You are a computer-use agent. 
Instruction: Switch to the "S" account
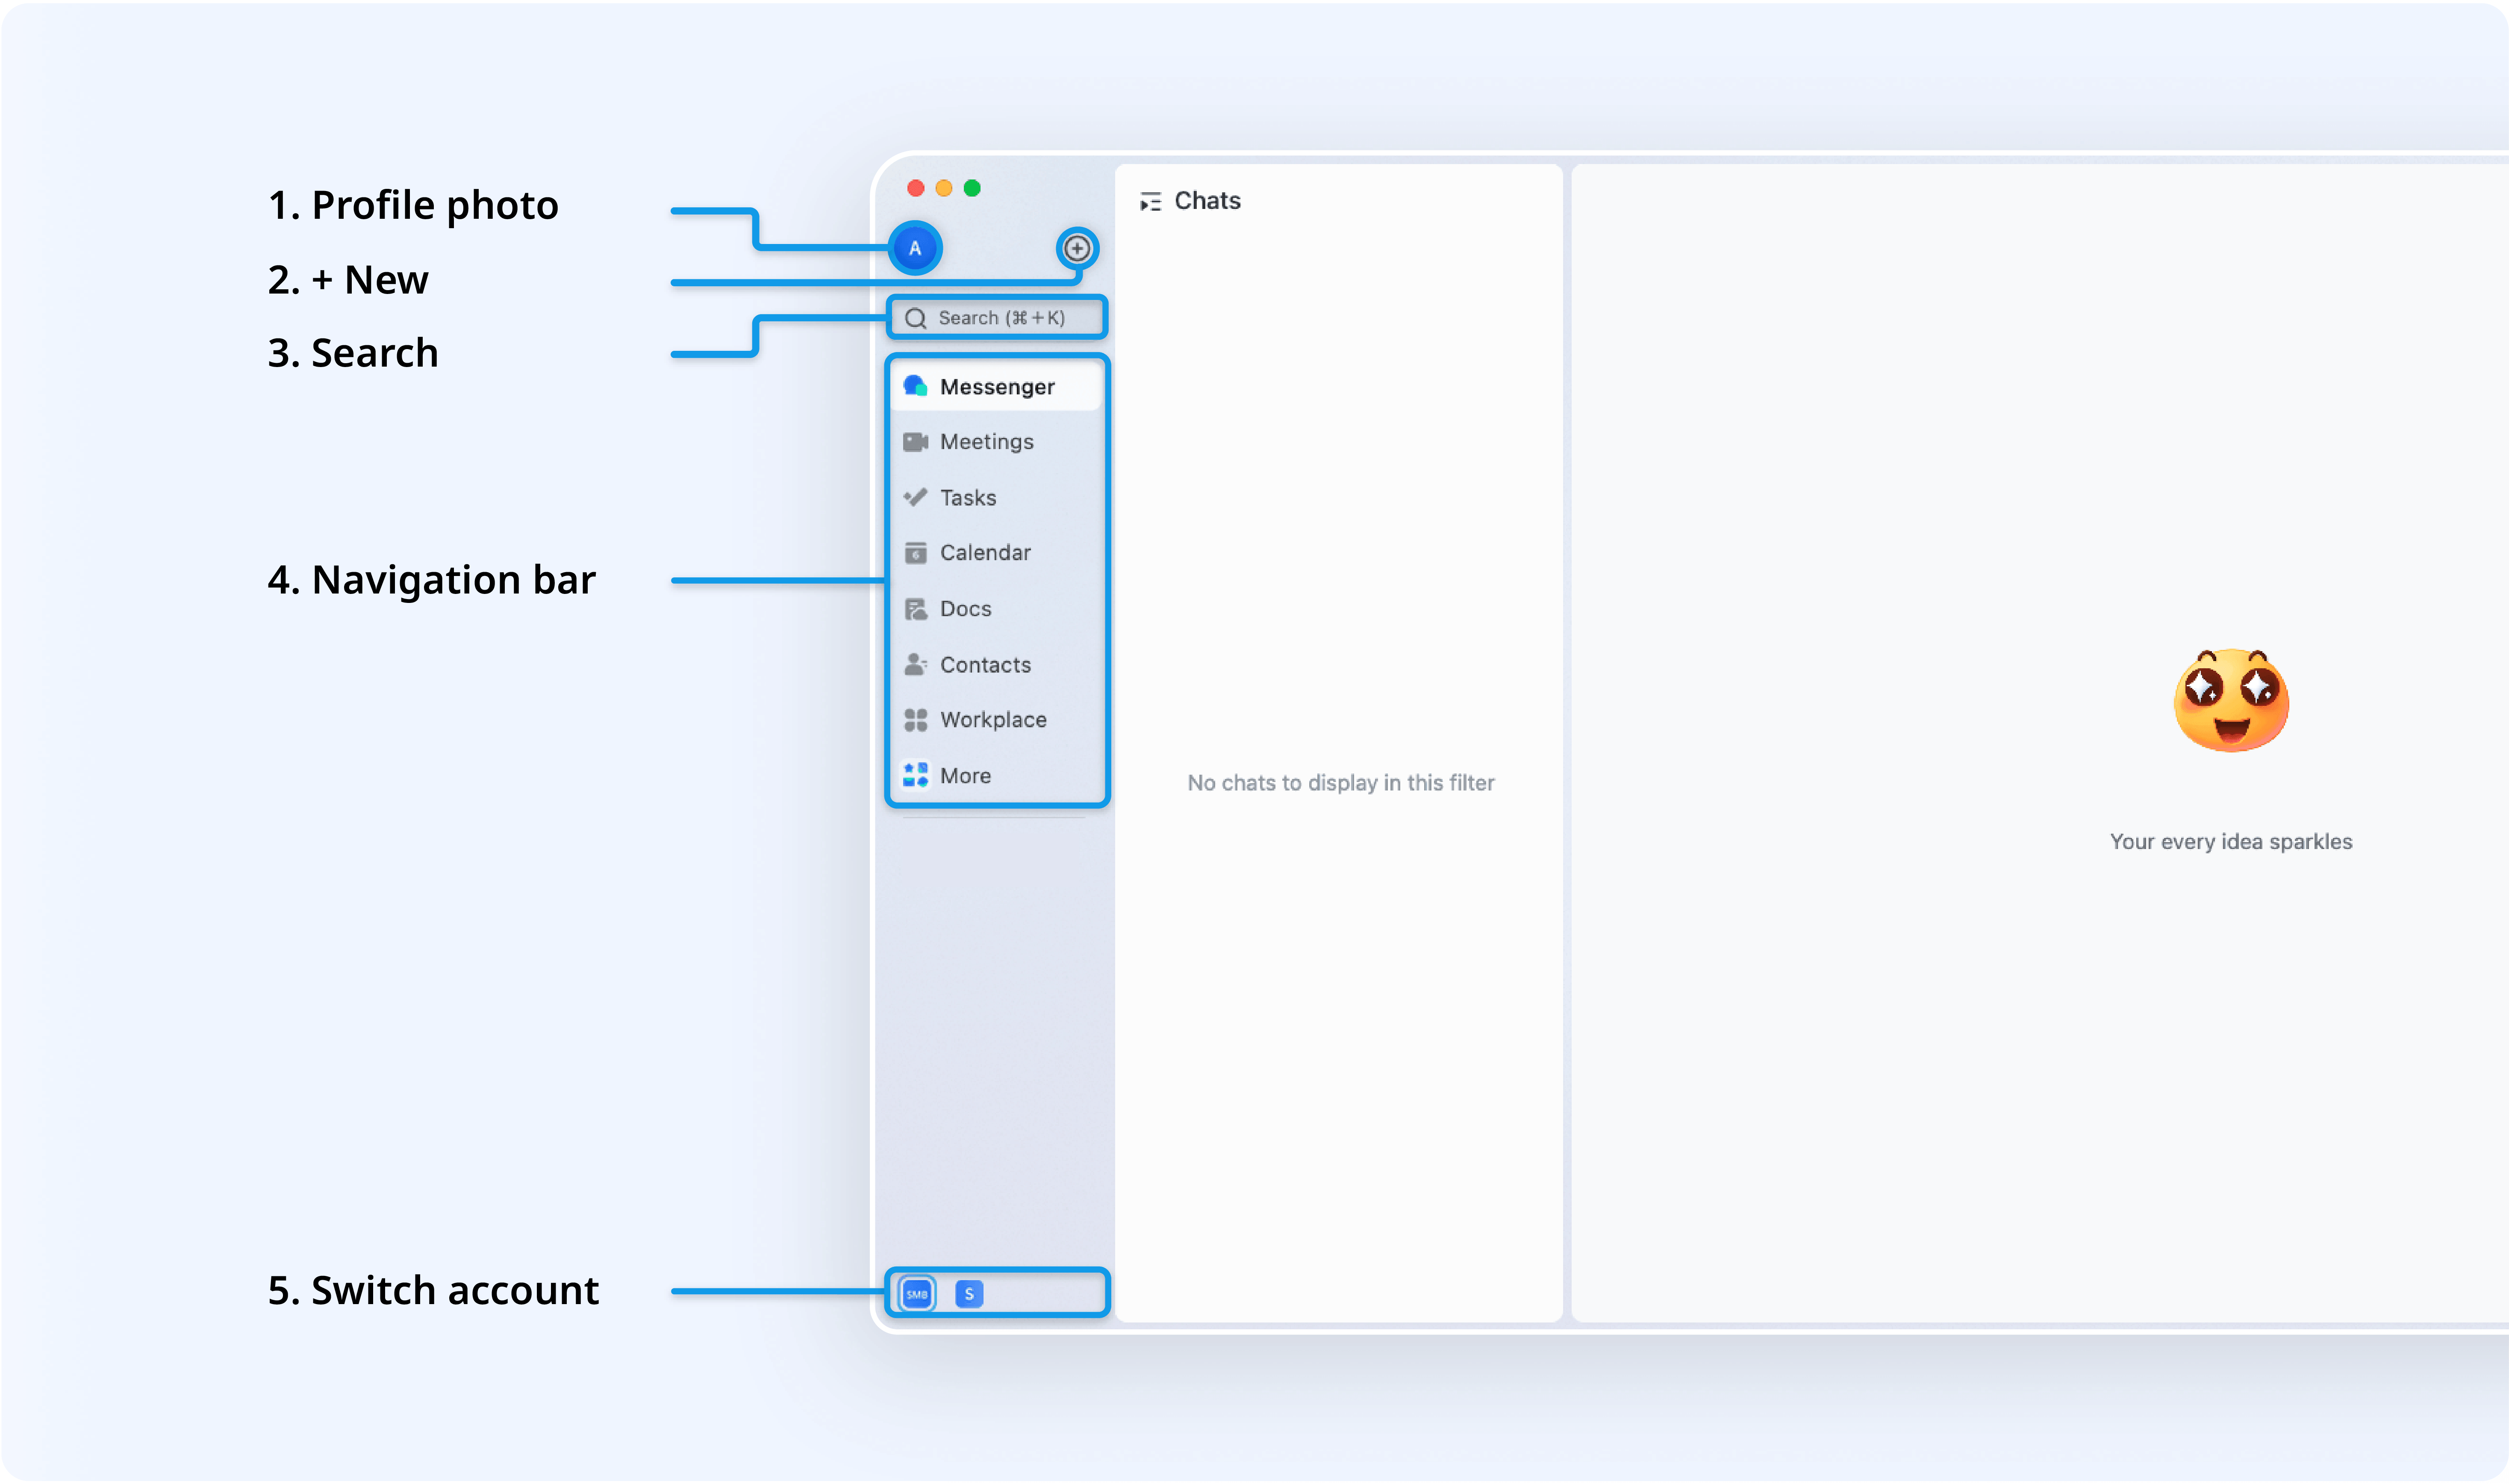coord(969,1294)
